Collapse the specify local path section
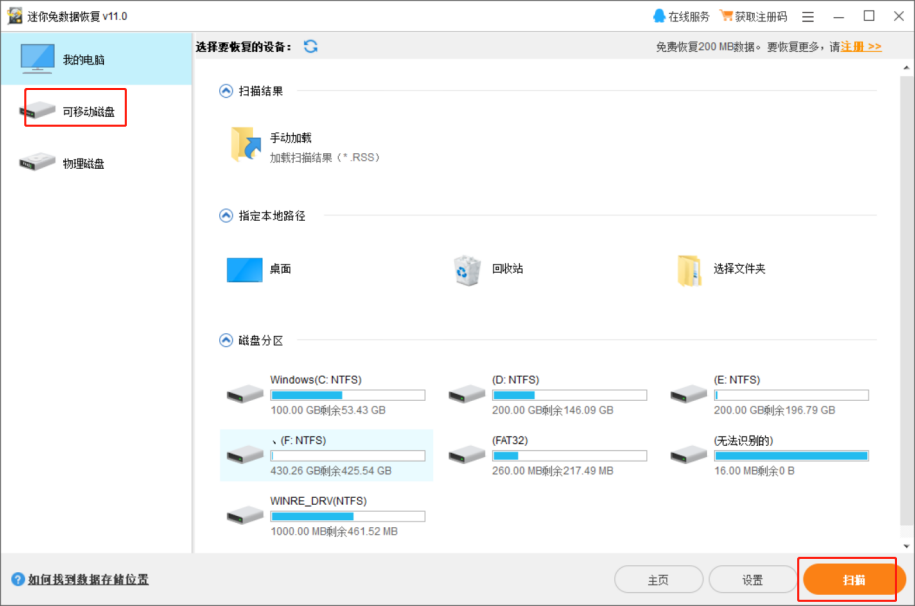 click(226, 215)
